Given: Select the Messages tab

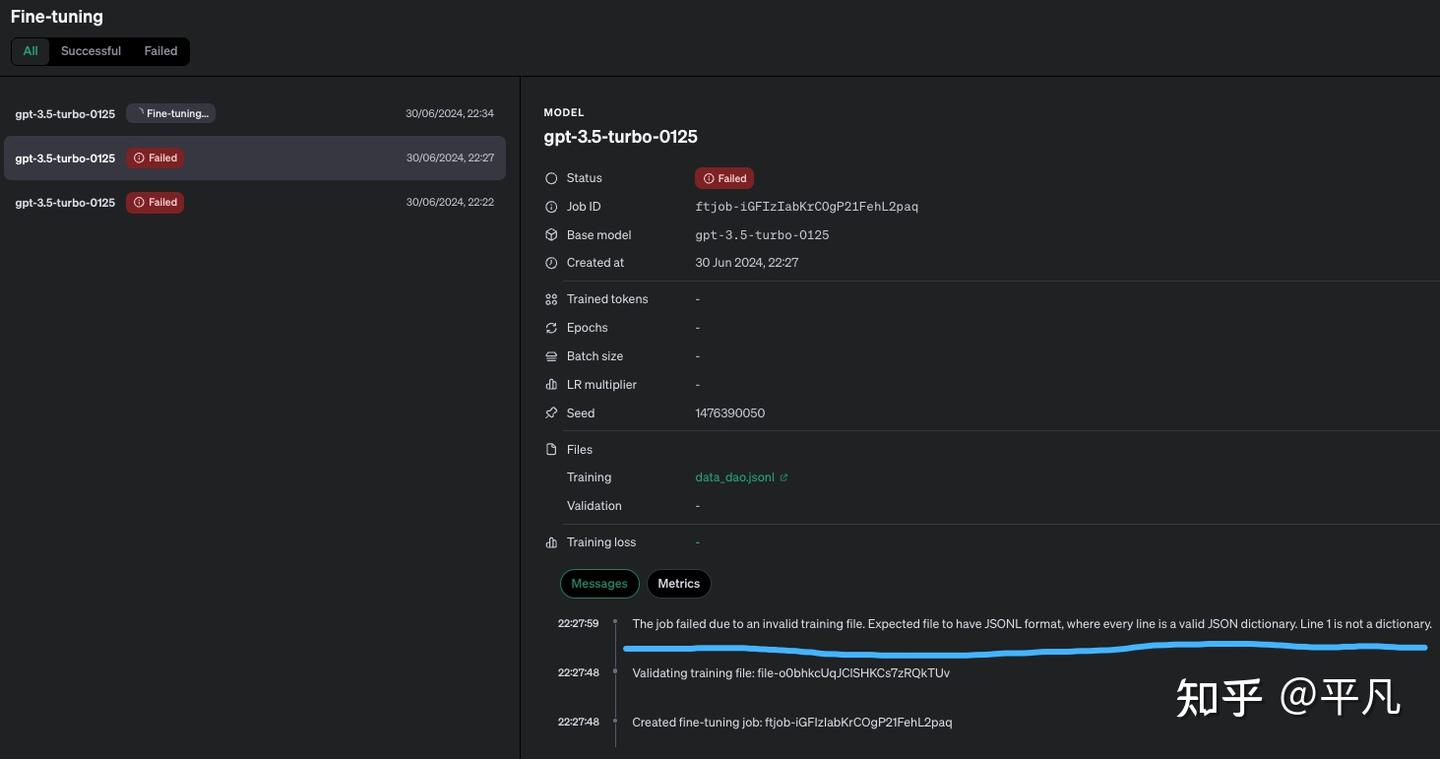Looking at the screenshot, I should [599, 584].
